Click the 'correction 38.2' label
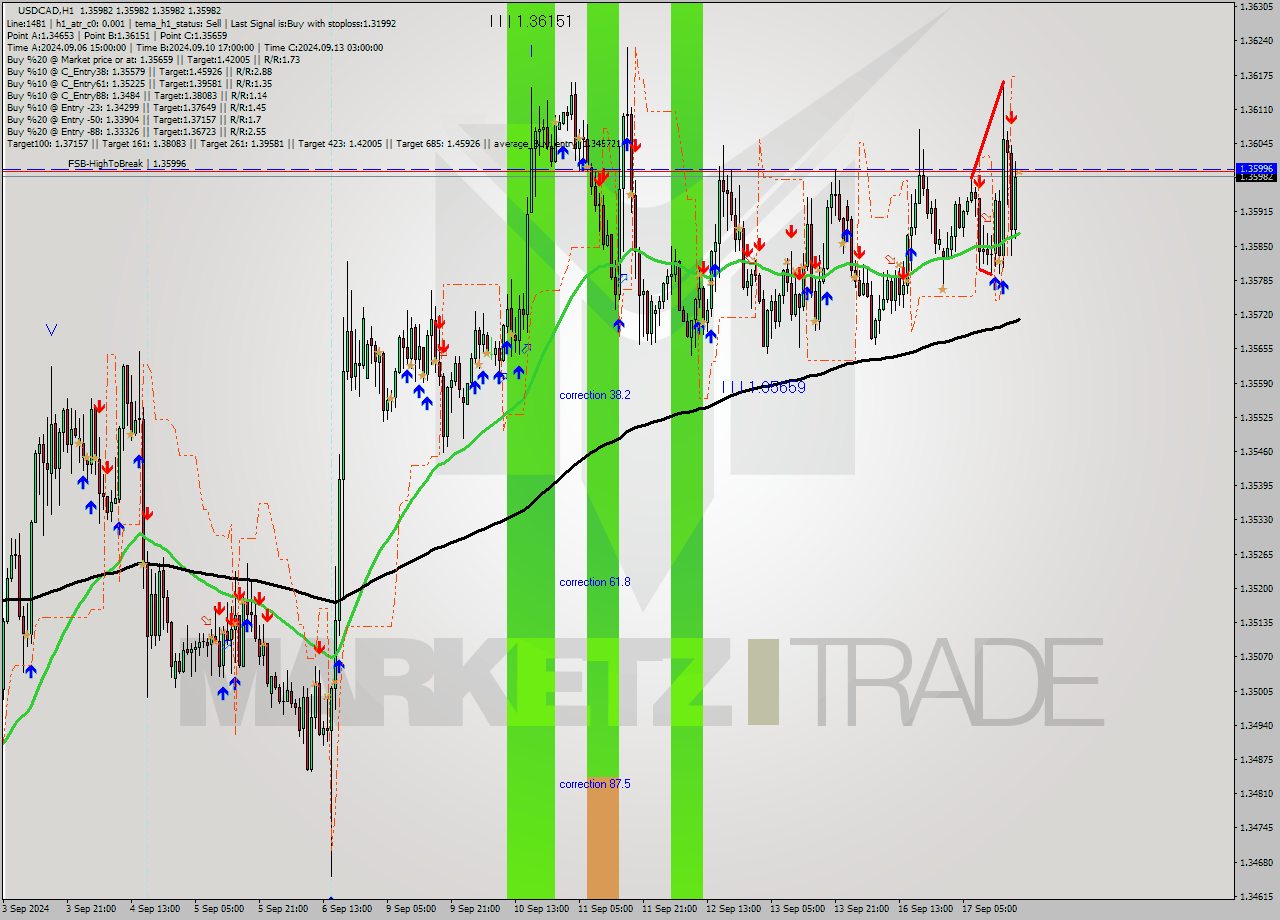The width and height of the screenshot is (1280, 920). pos(595,395)
